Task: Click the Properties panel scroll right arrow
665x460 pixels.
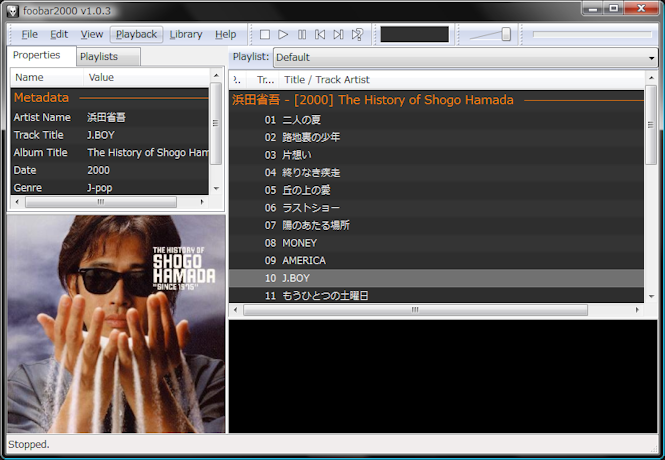Action: [x=202, y=202]
